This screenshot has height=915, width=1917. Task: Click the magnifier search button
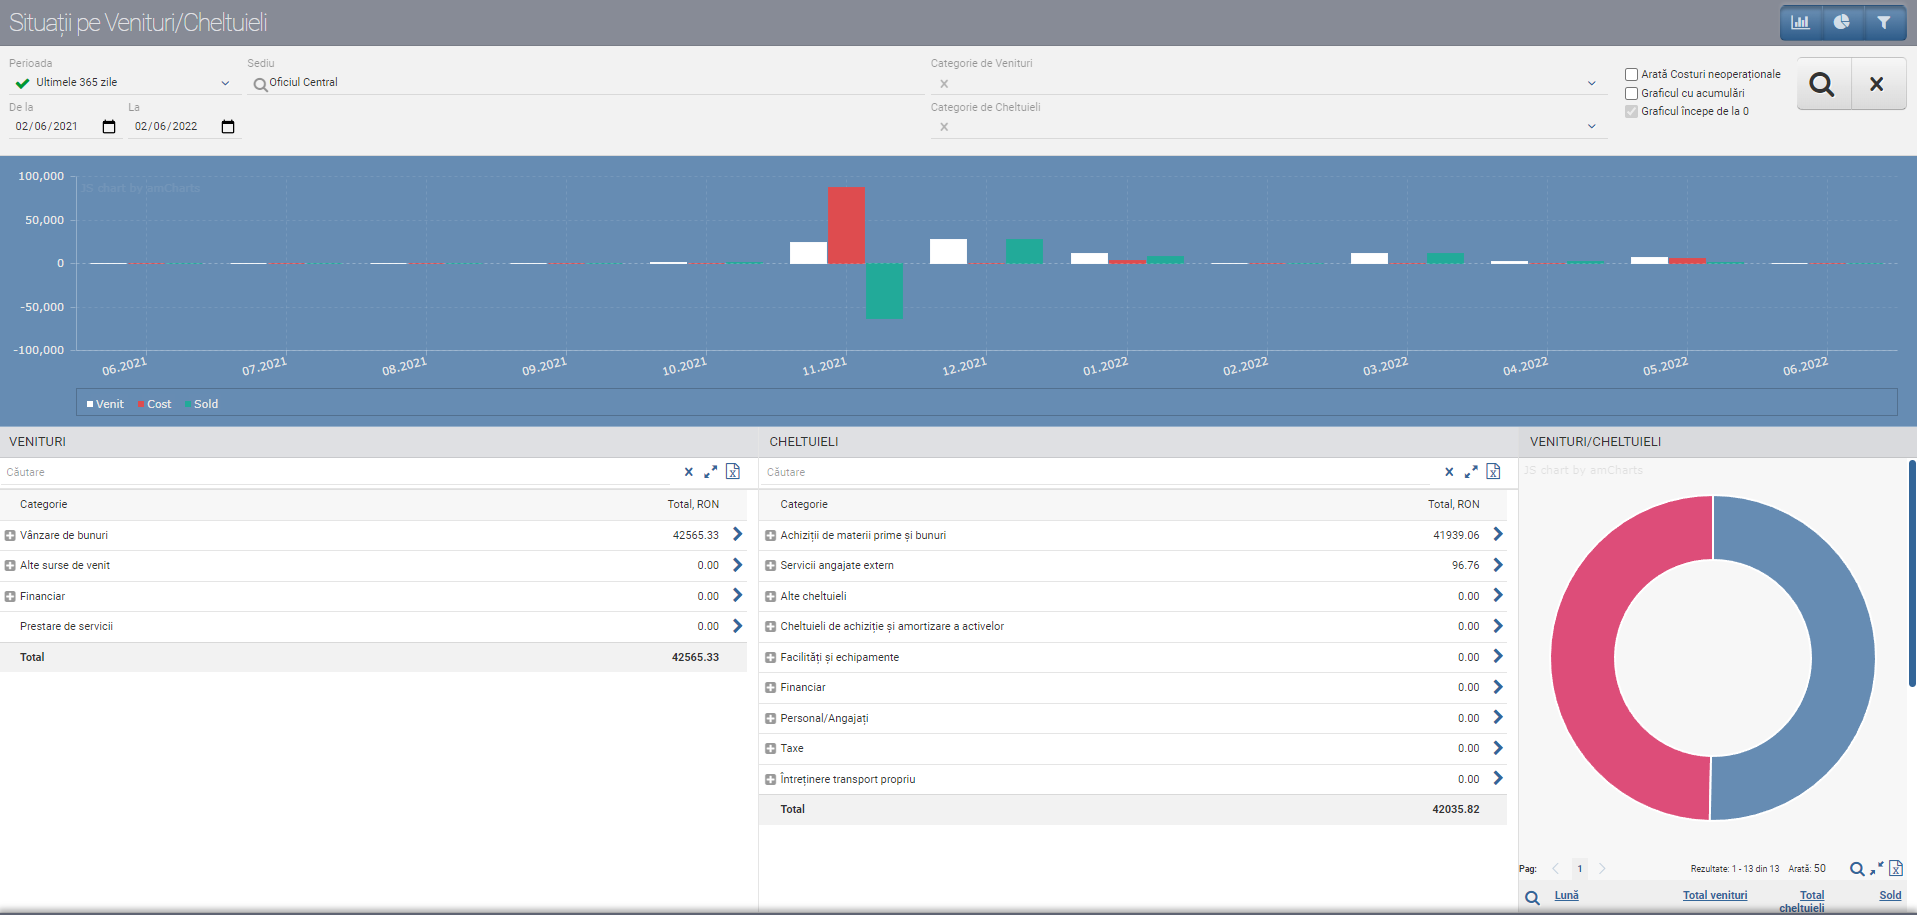(1822, 85)
